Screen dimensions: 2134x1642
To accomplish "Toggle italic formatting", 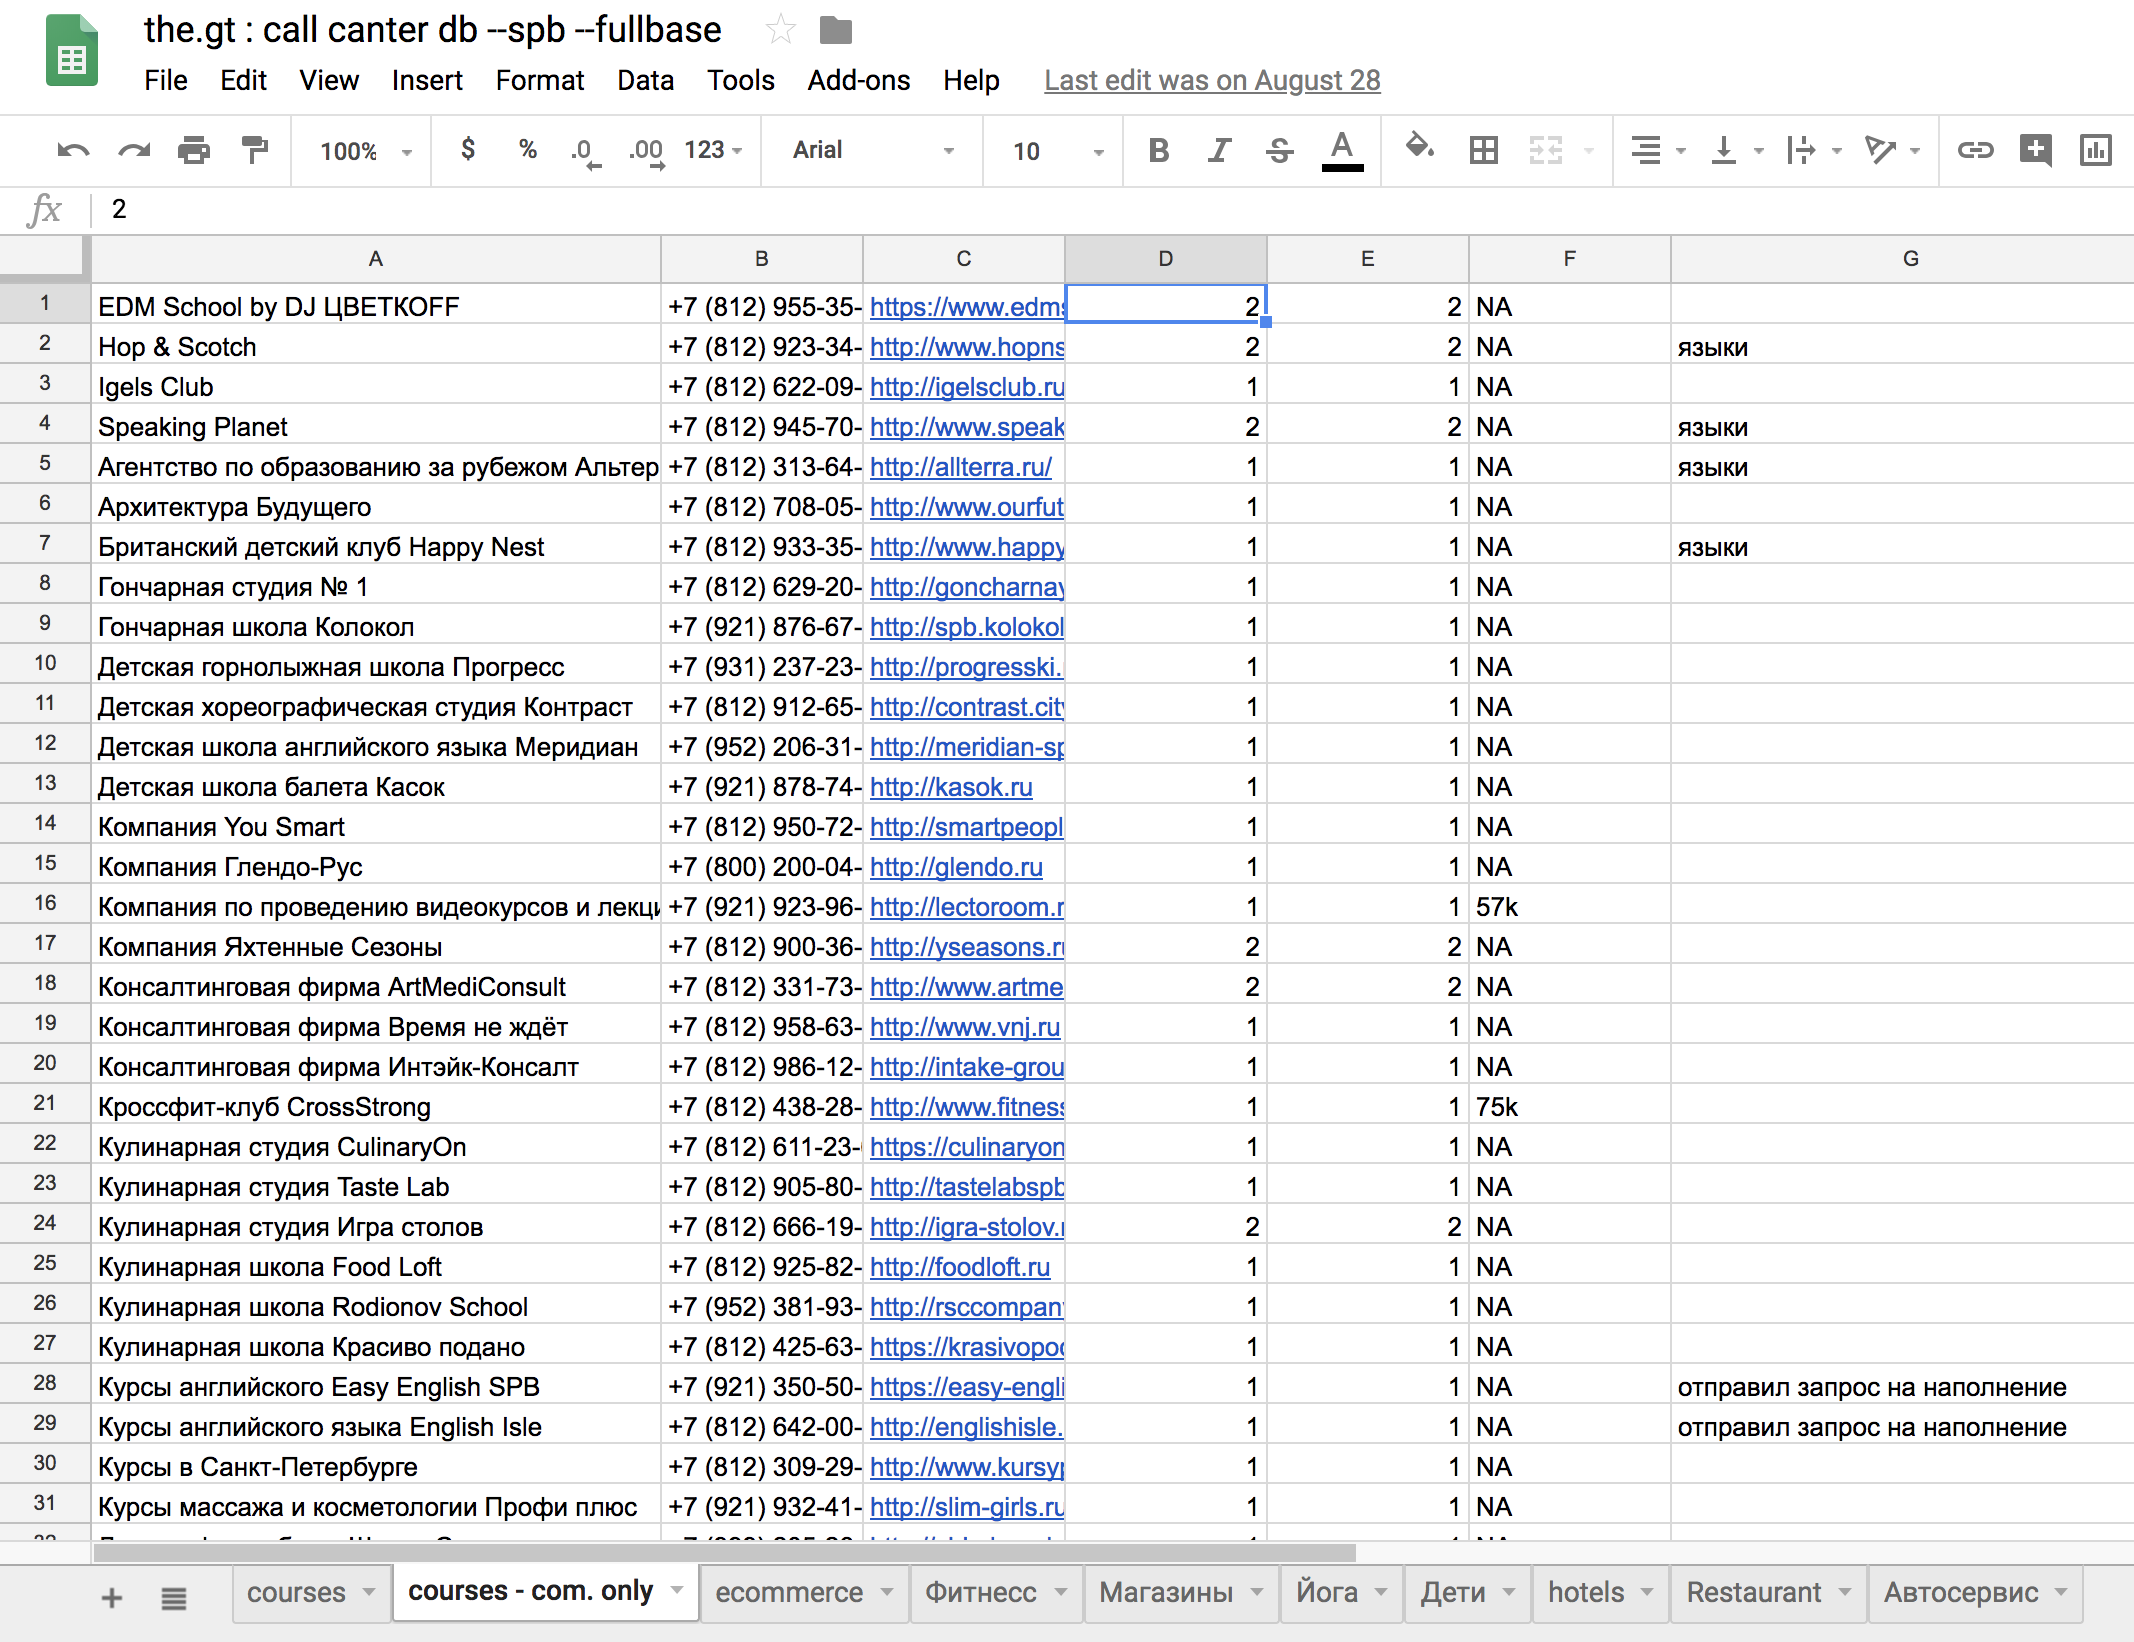I will 1219,151.
